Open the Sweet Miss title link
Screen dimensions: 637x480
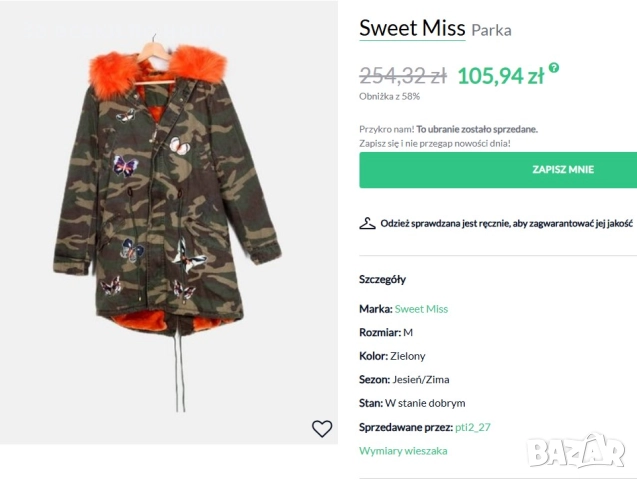click(412, 28)
